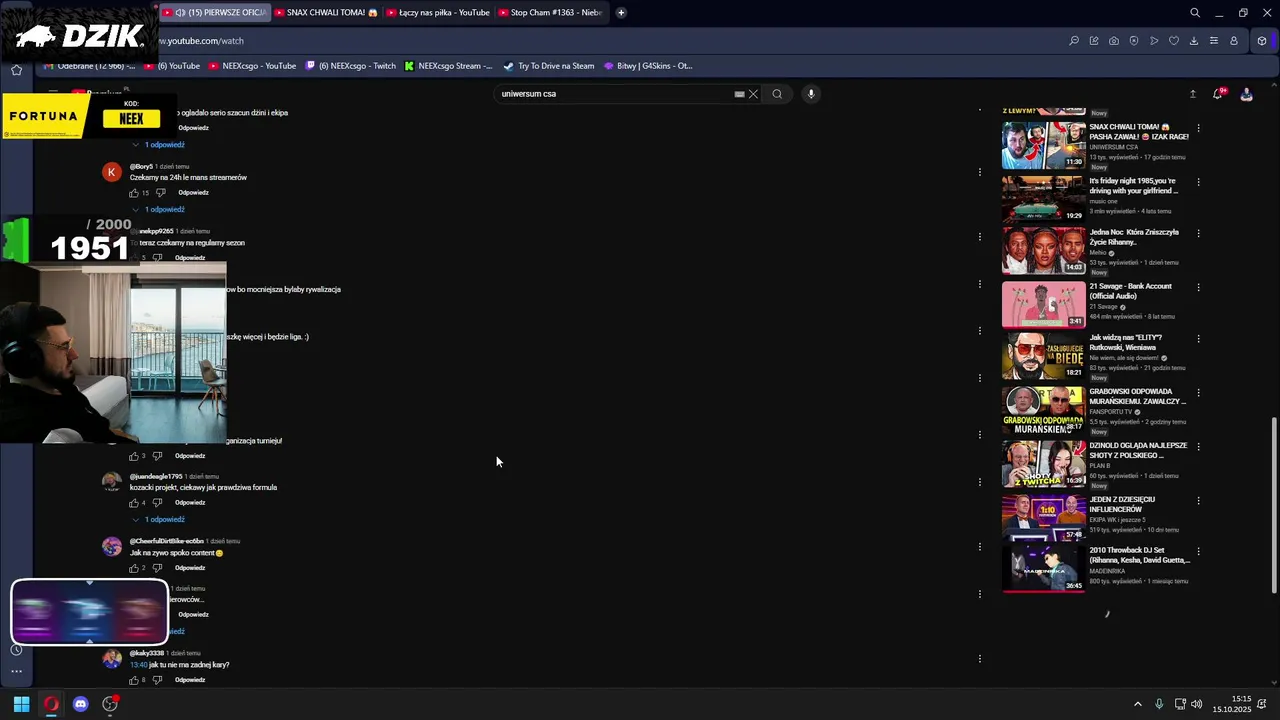The image size is (1280, 720).
Task: Open the on-screen keyboard in the search box
Action: point(739,94)
